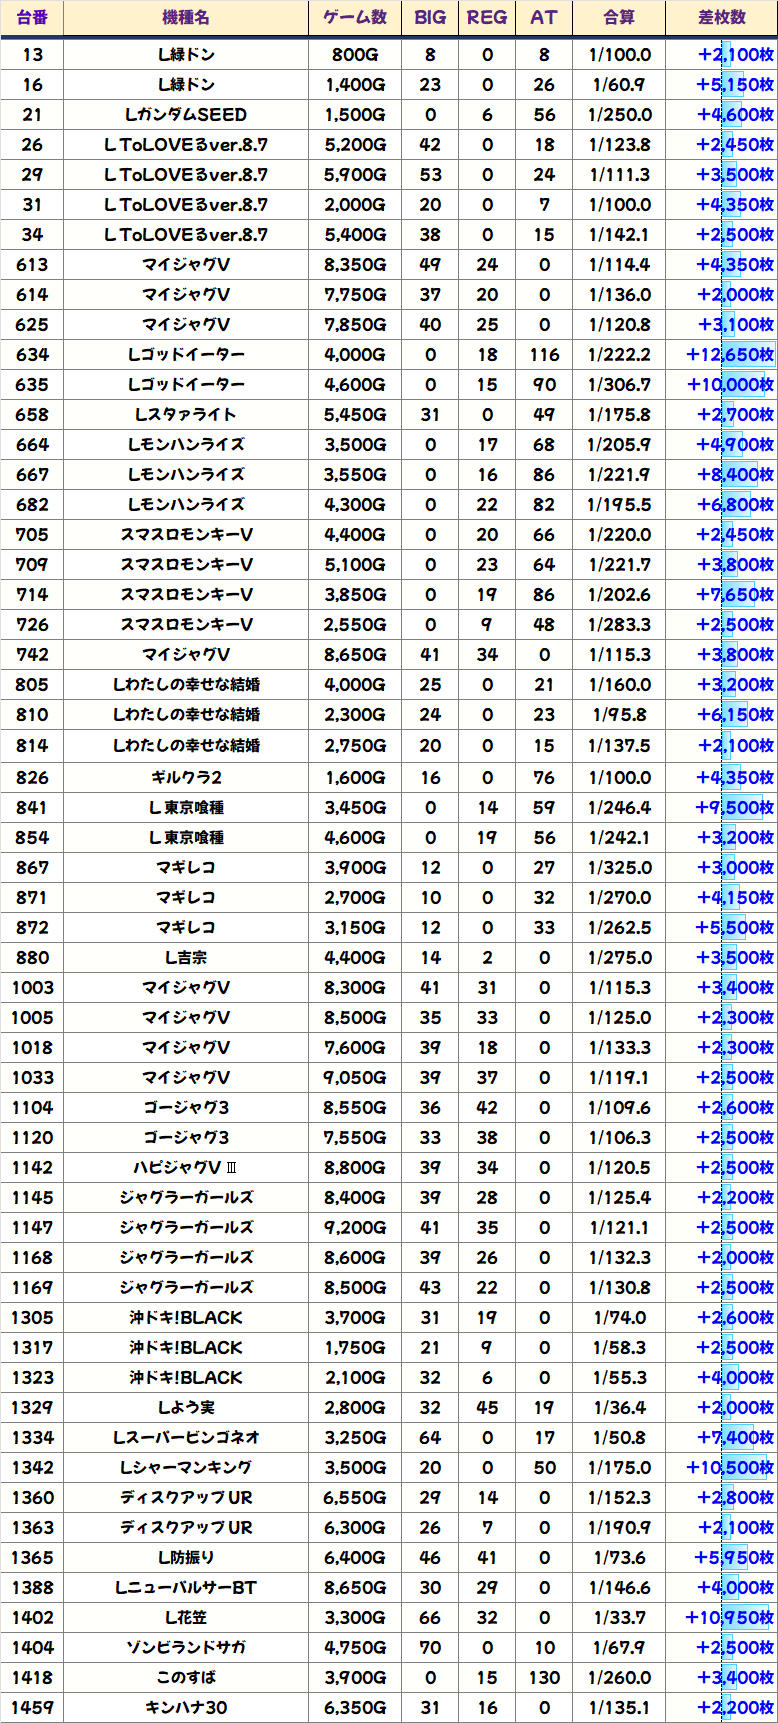The image size is (778, 1723).
Task: Select machine number 705
Action: [32, 535]
